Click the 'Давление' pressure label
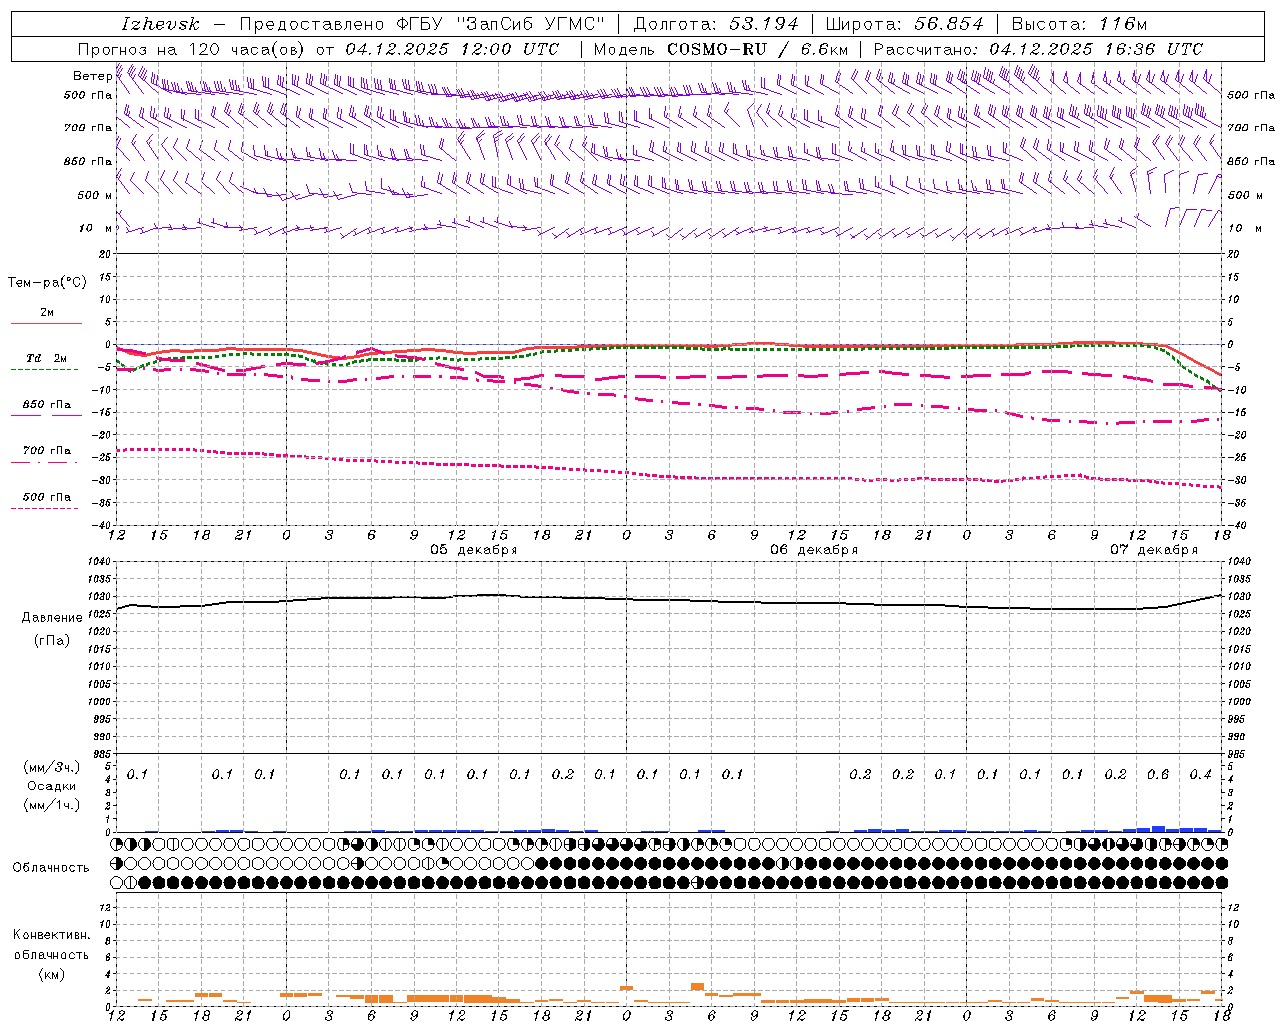The width and height of the screenshot is (1280, 1024). pyautogui.click(x=52, y=618)
